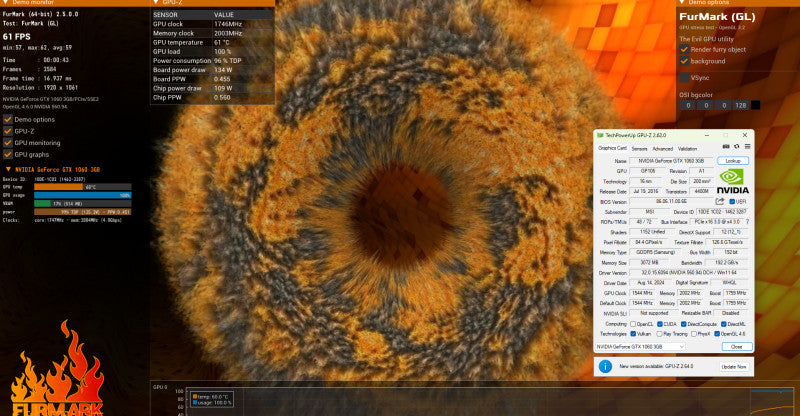This screenshot has height=416, width=800.
Task: Click the GPU load sensor row
Action: 212,52
